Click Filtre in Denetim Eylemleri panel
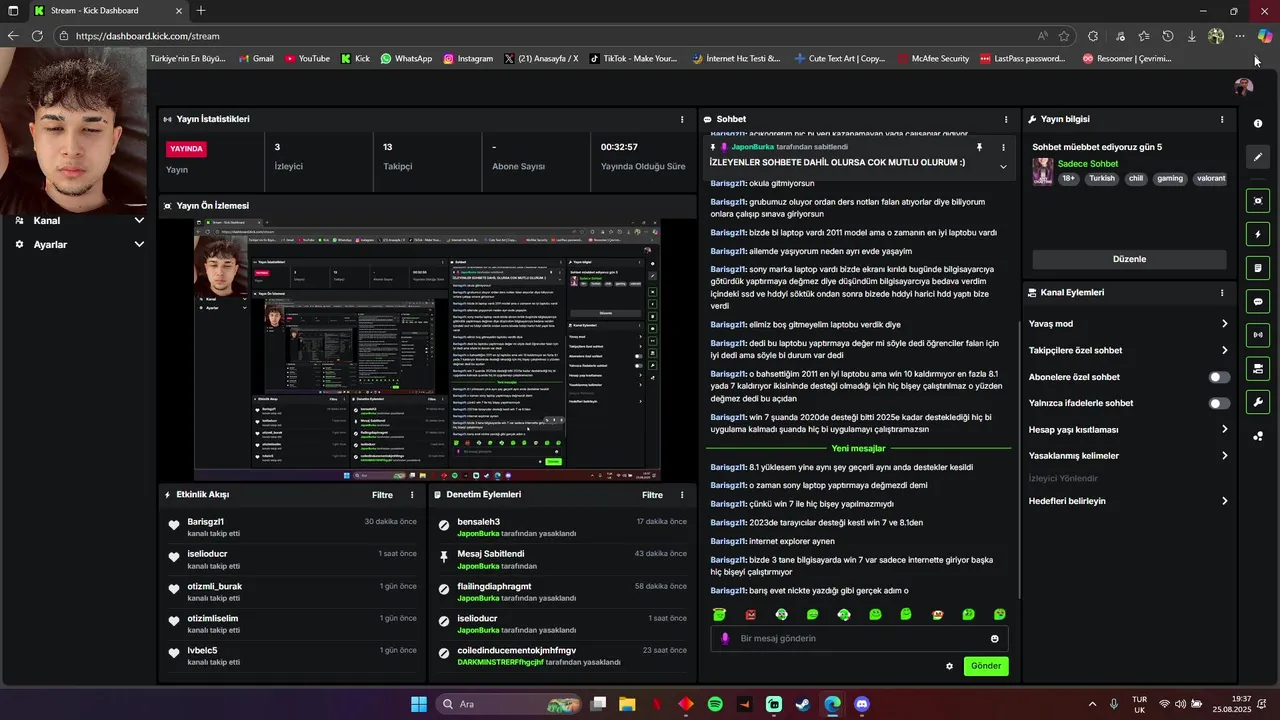The image size is (1280, 720). point(652,495)
